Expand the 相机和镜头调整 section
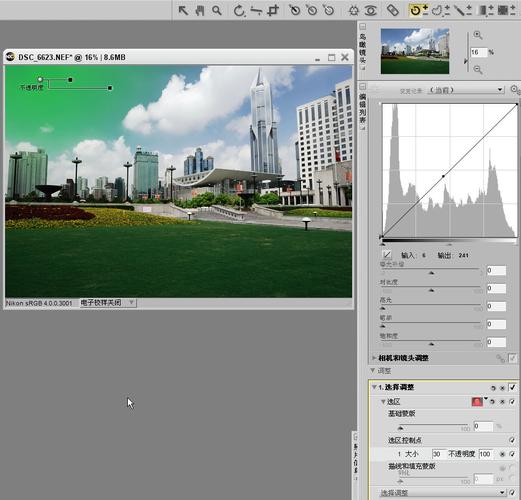 pyautogui.click(x=374, y=358)
